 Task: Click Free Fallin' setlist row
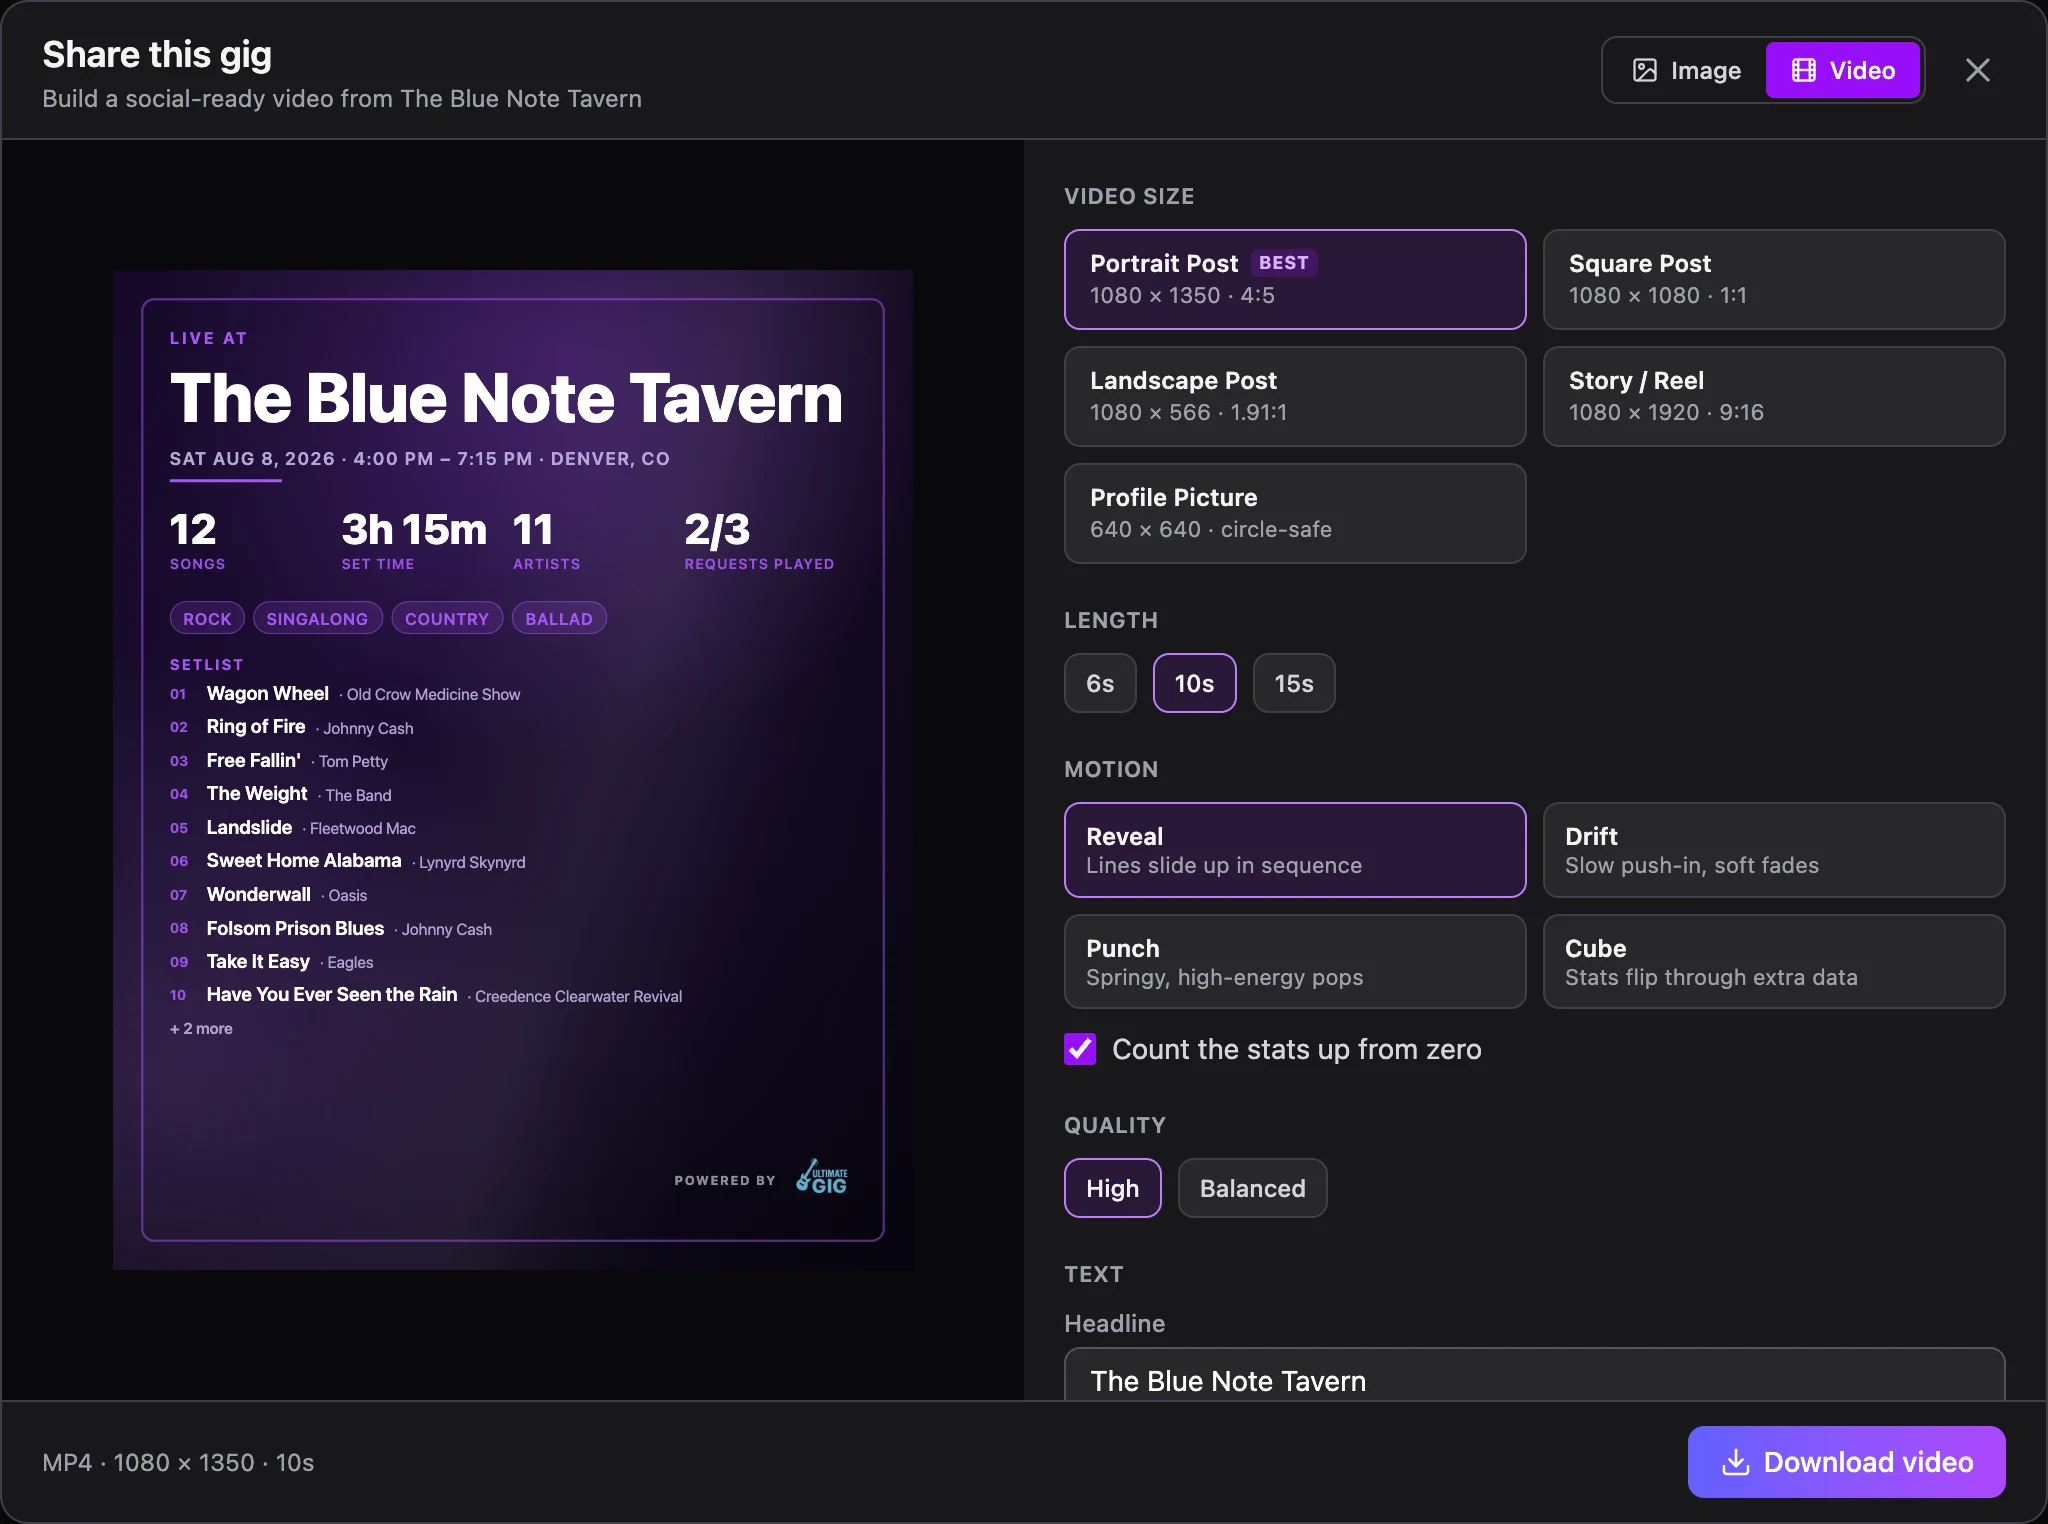279,761
